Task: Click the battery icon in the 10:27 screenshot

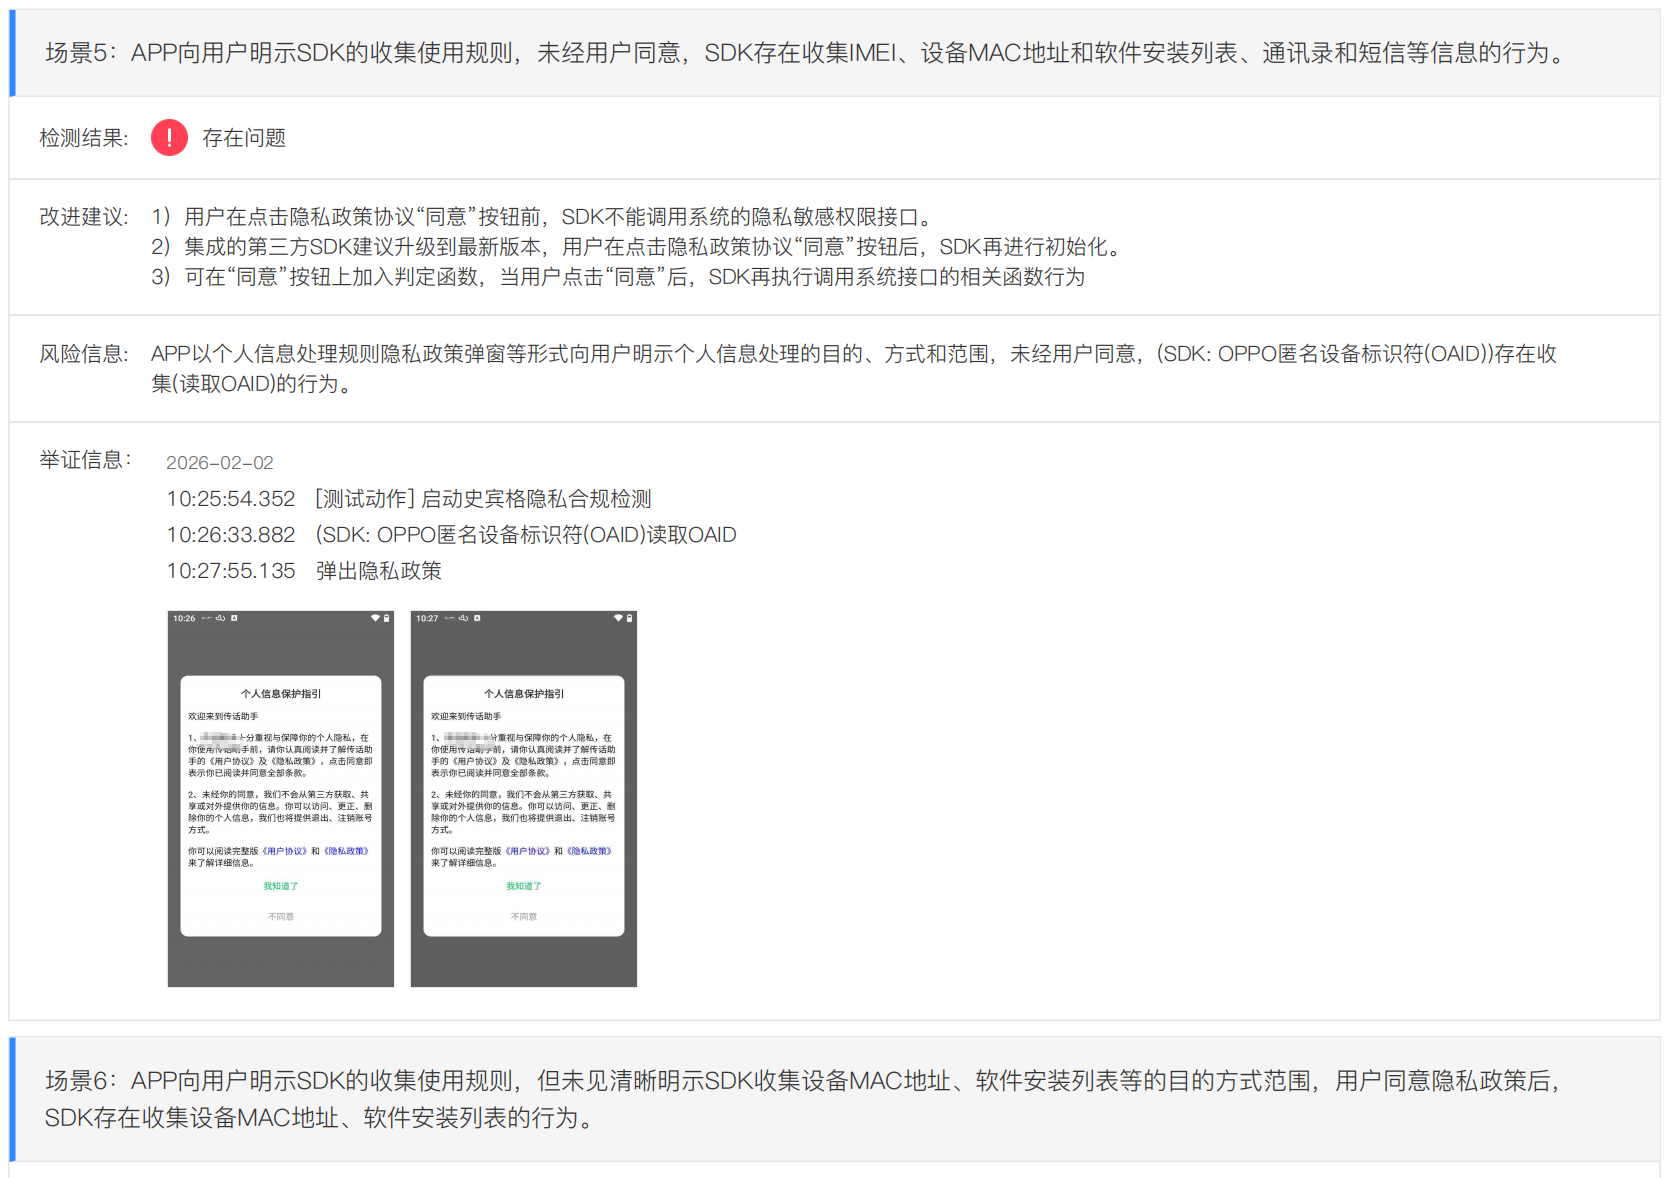Action: point(629,618)
